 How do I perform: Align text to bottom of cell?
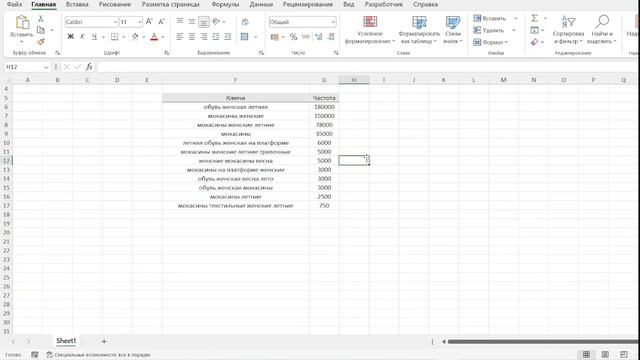click(x=204, y=21)
